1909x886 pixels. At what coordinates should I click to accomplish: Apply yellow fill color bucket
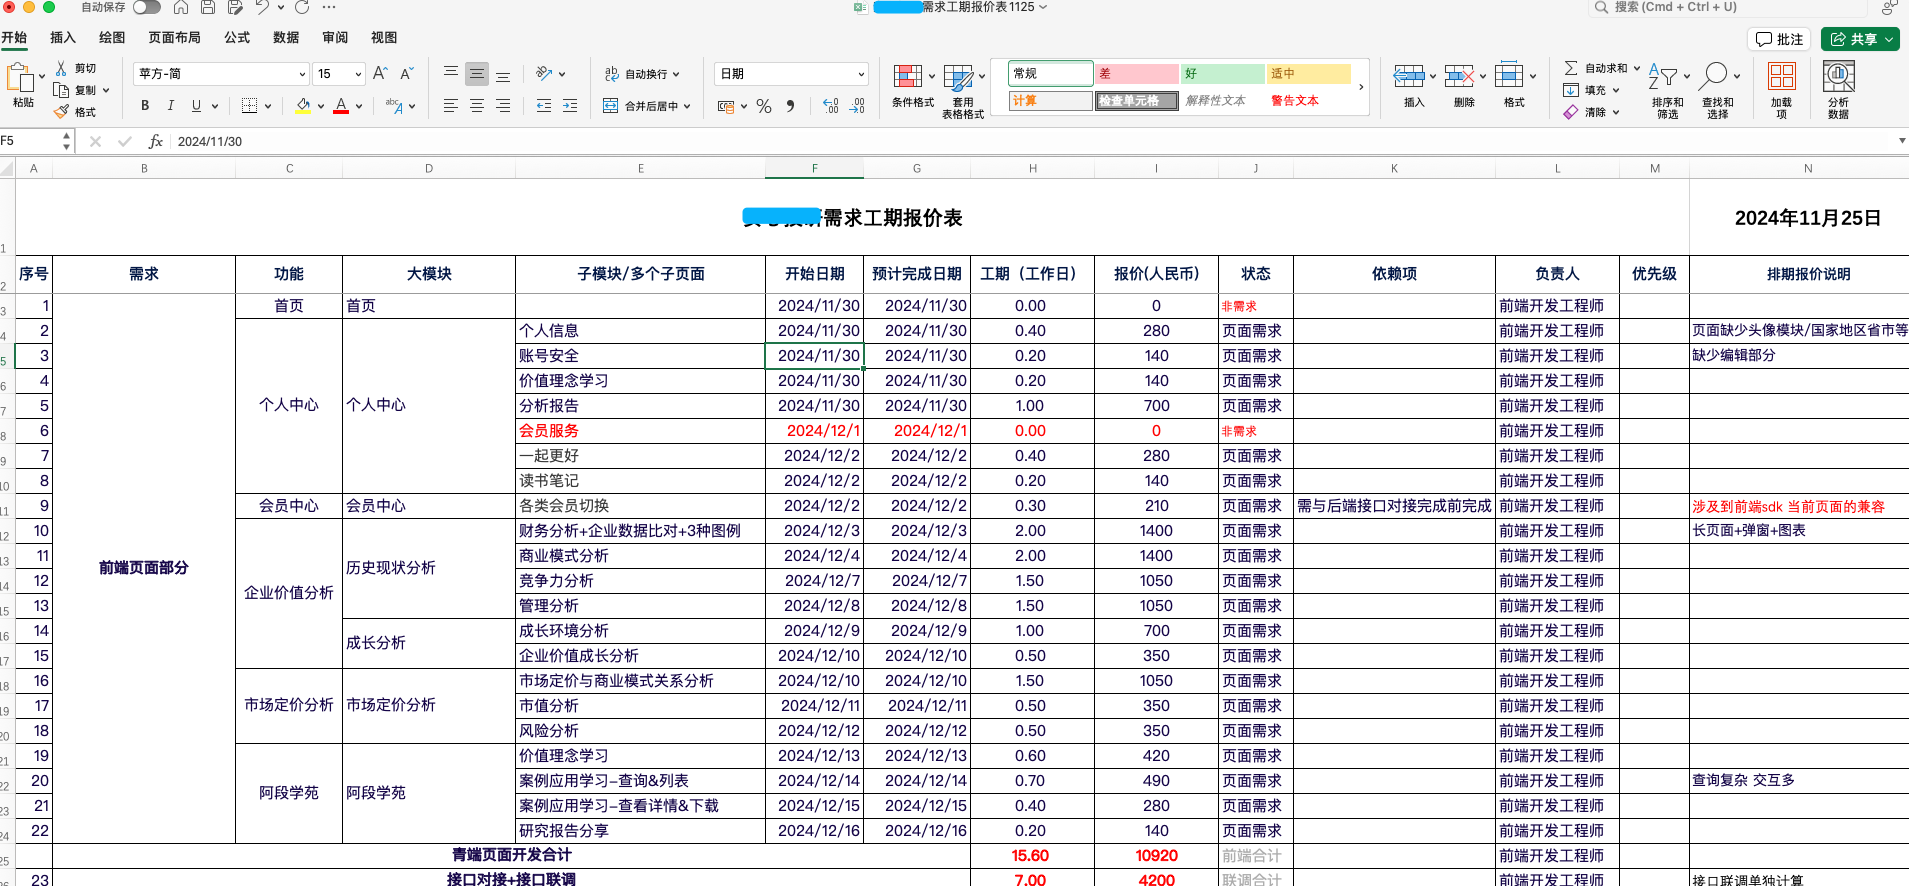[x=303, y=106]
